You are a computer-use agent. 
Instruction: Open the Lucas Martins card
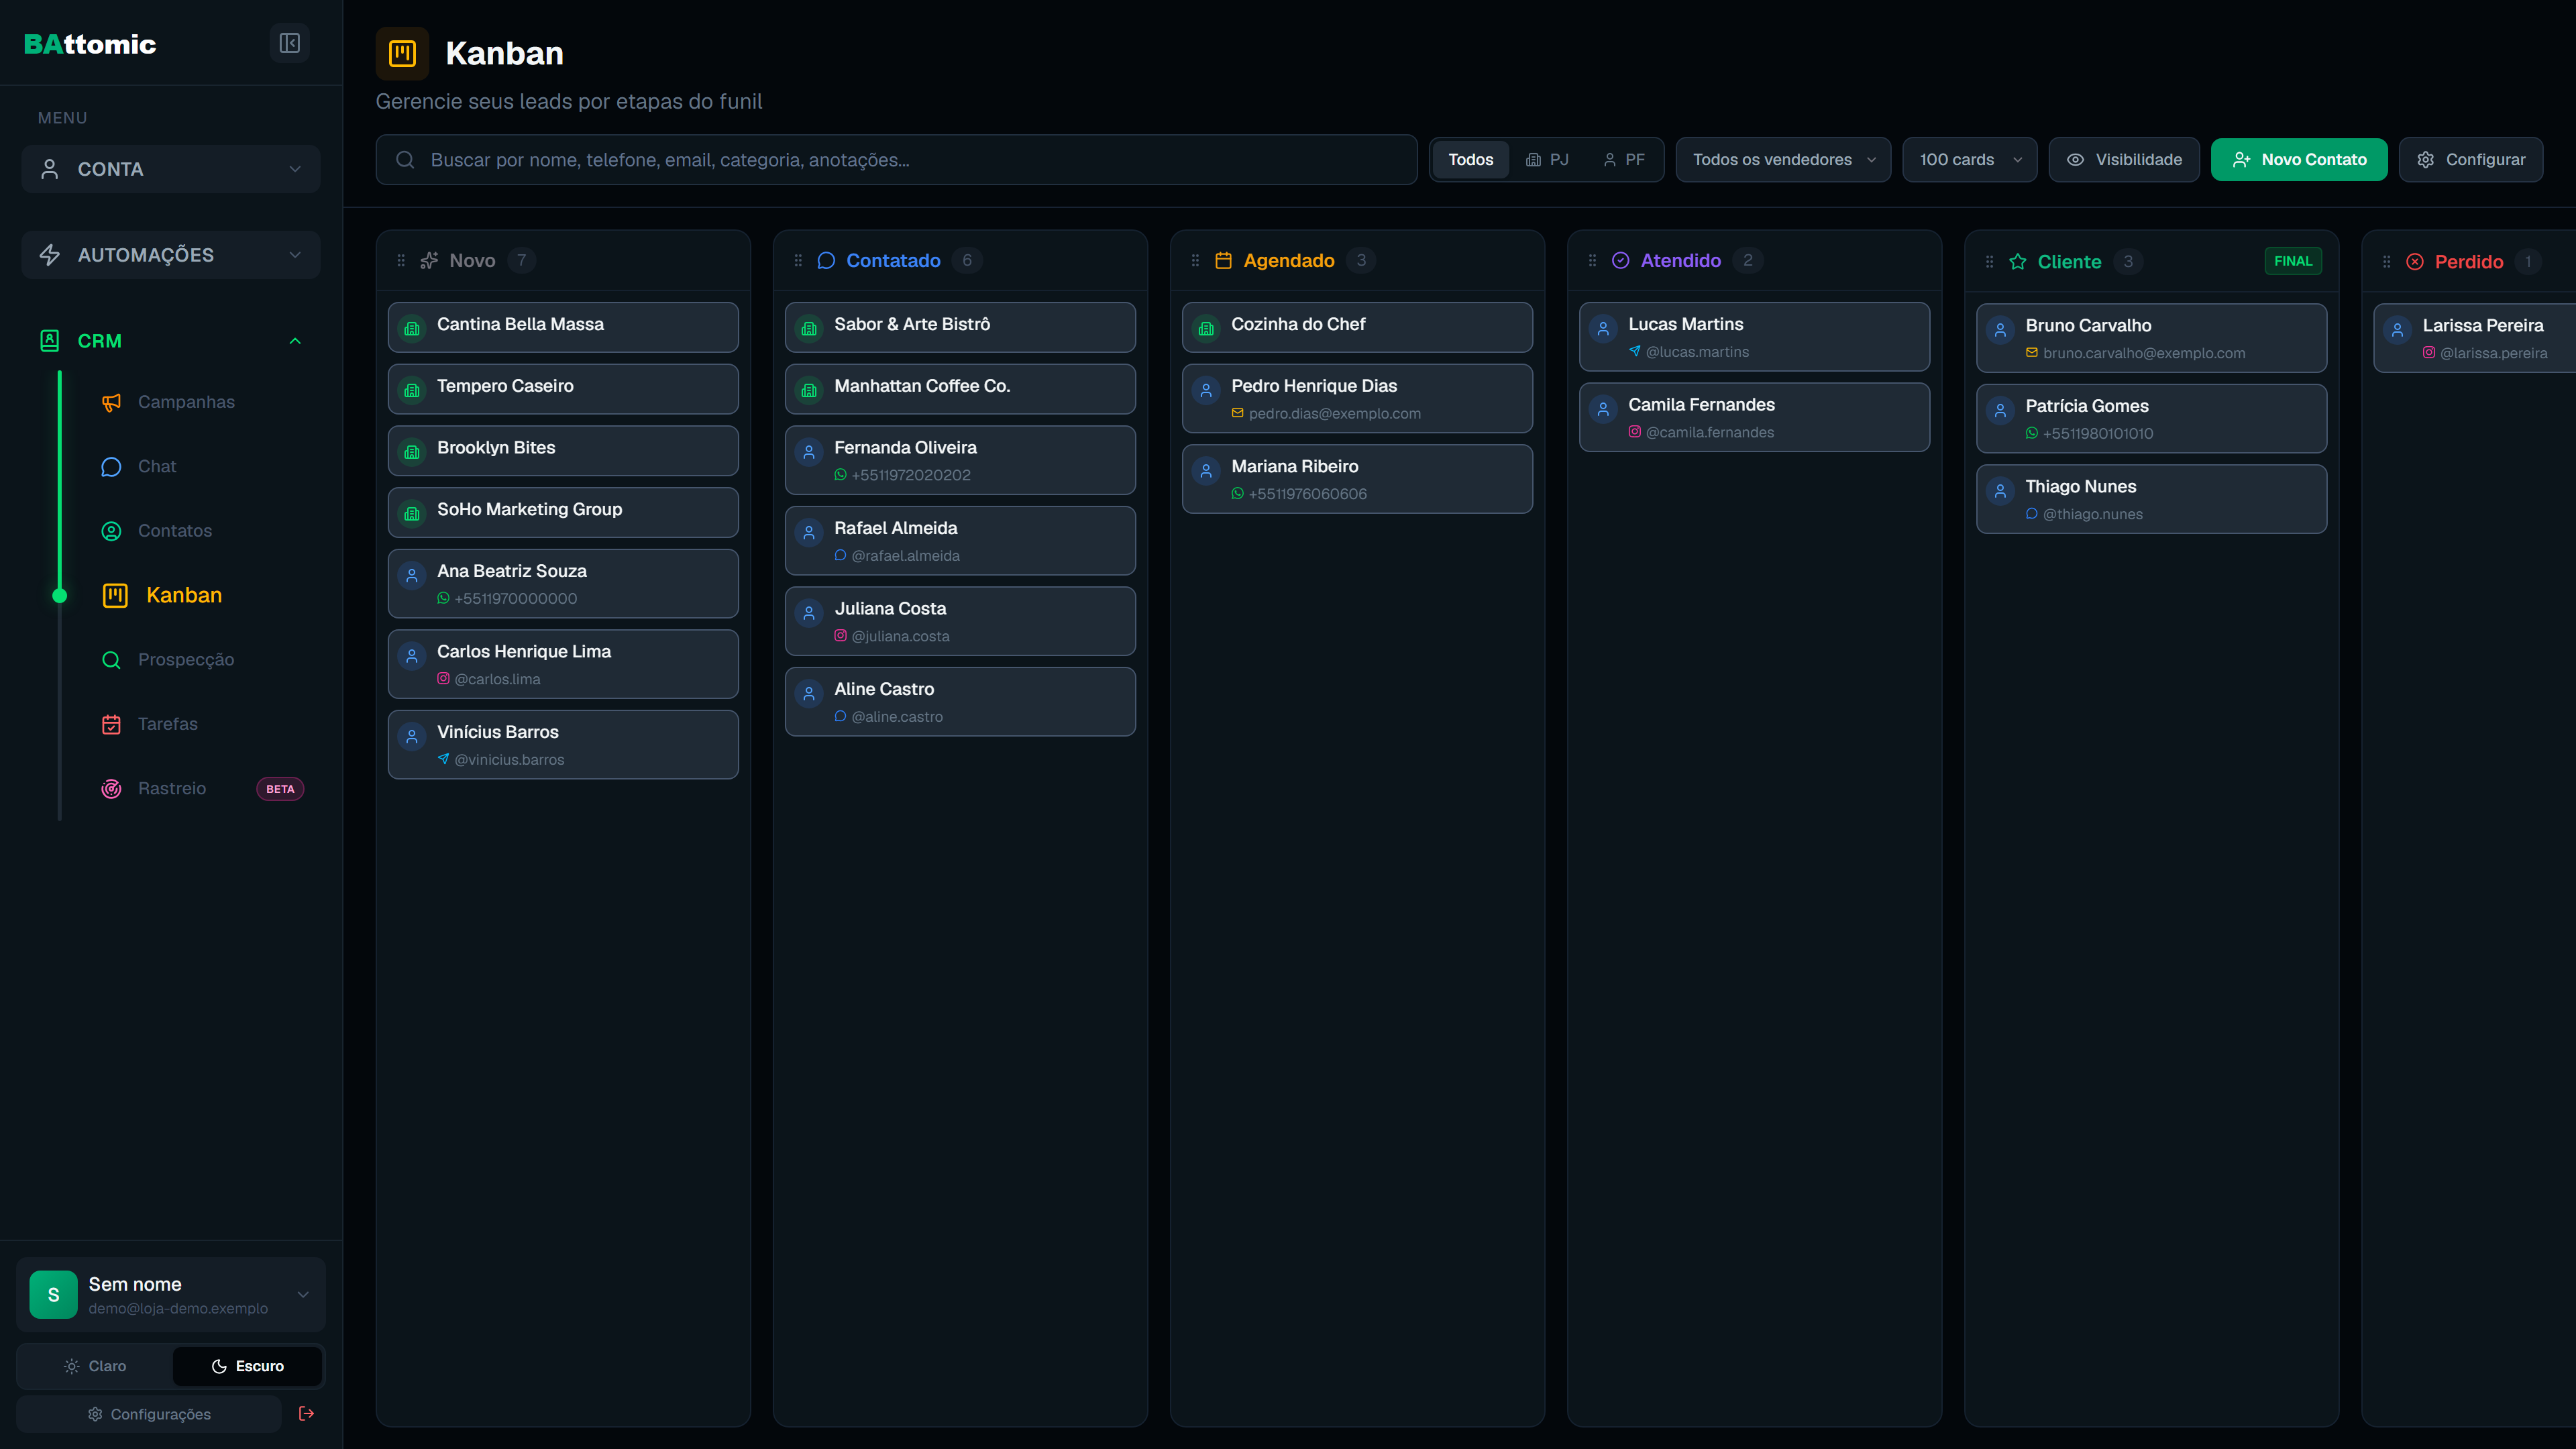coord(1754,337)
